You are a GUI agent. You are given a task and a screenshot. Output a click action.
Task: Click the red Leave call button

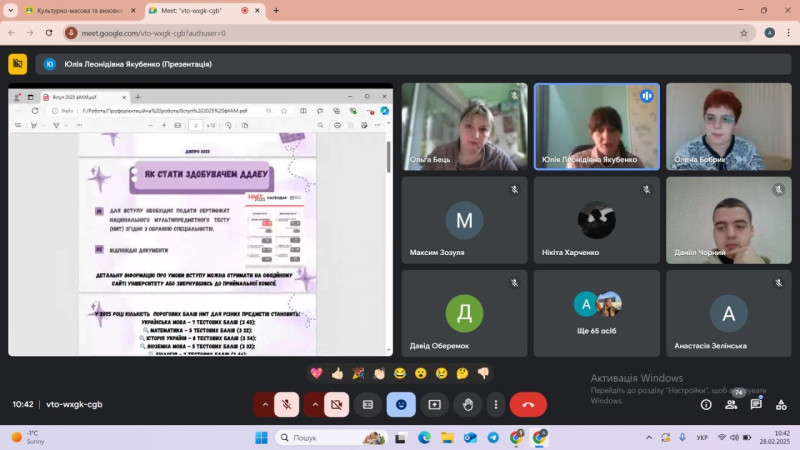[x=528, y=404]
